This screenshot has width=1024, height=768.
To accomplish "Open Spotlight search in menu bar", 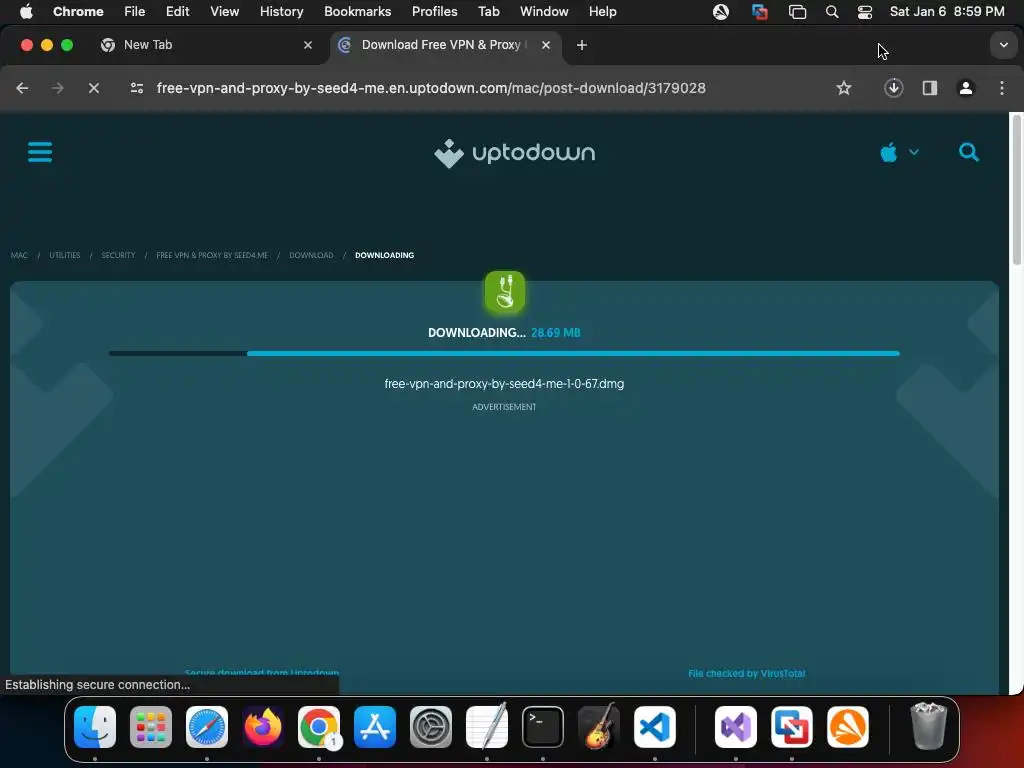I will tap(832, 12).
